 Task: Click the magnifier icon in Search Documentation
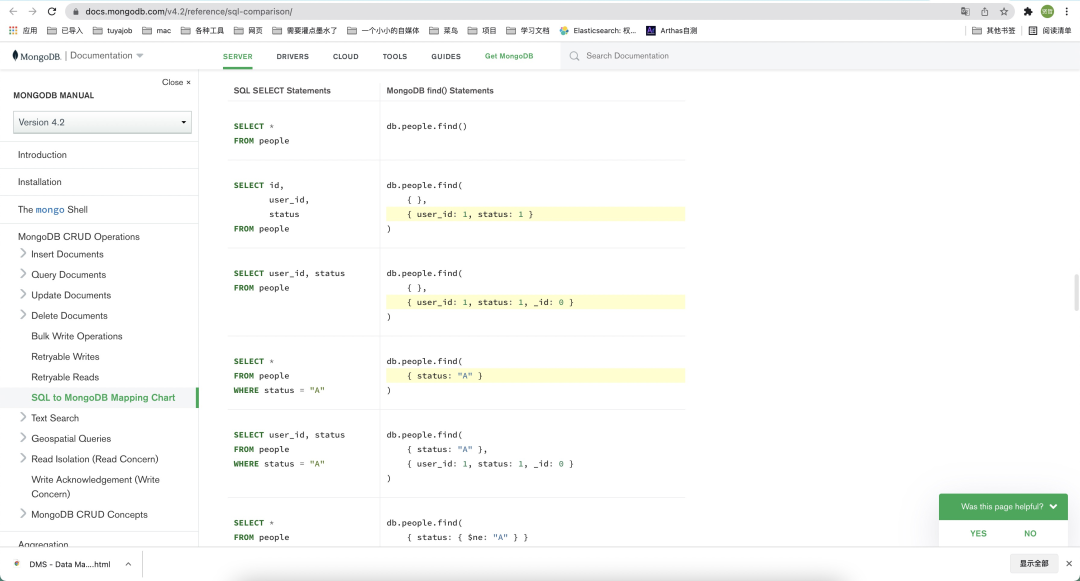[x=573, y=56]
